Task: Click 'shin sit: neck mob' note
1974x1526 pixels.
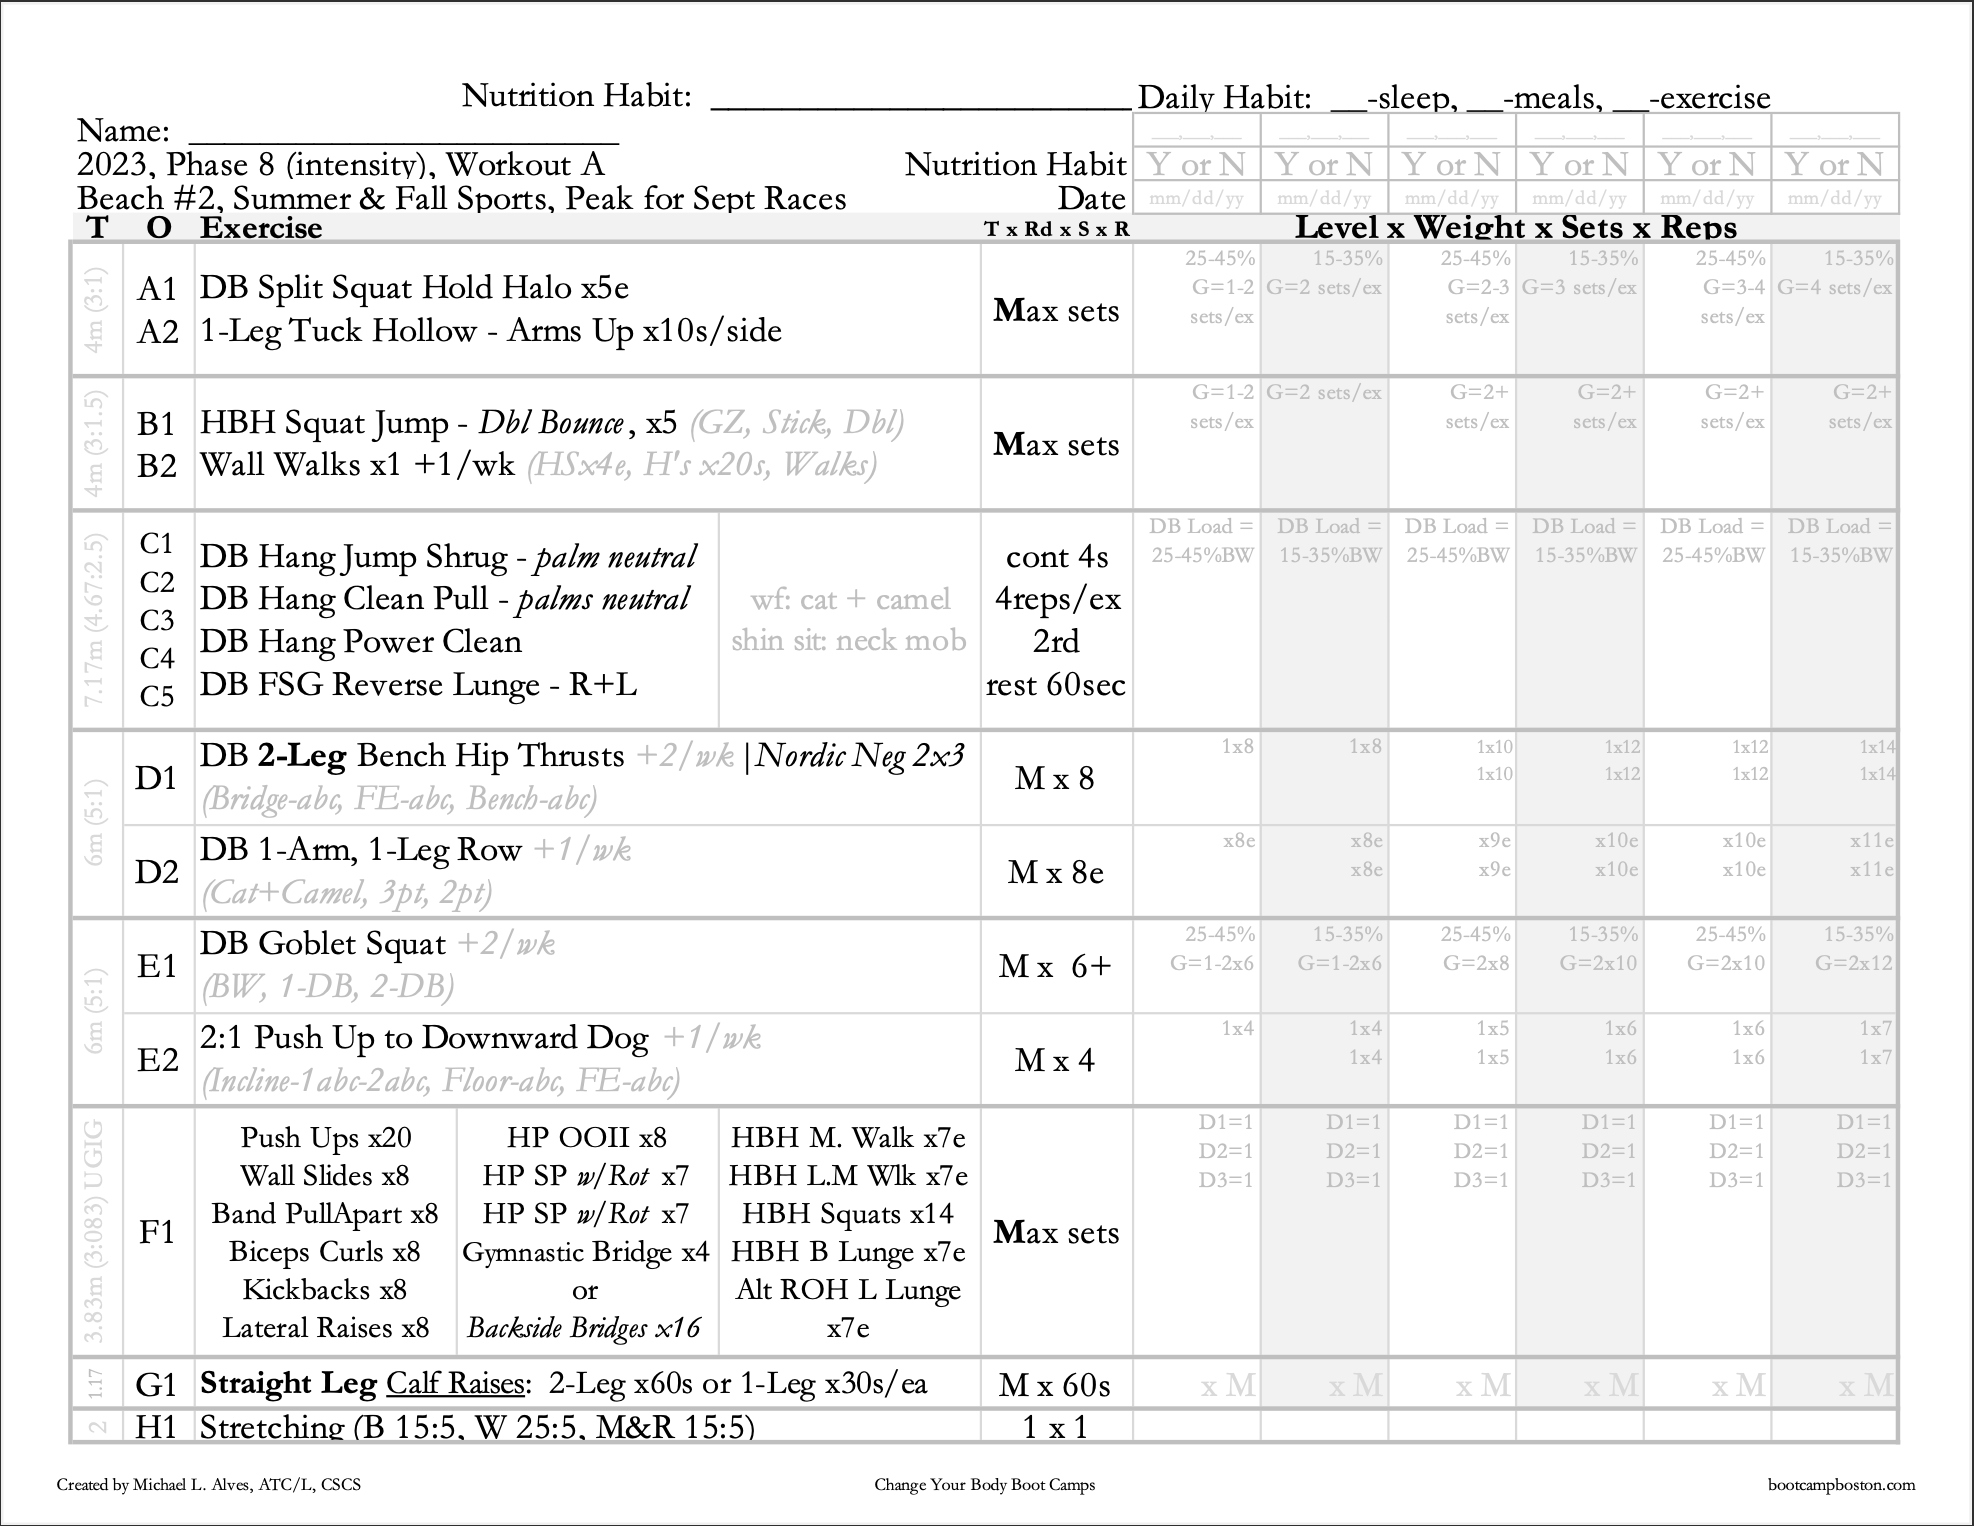Action: pos(848,640)
